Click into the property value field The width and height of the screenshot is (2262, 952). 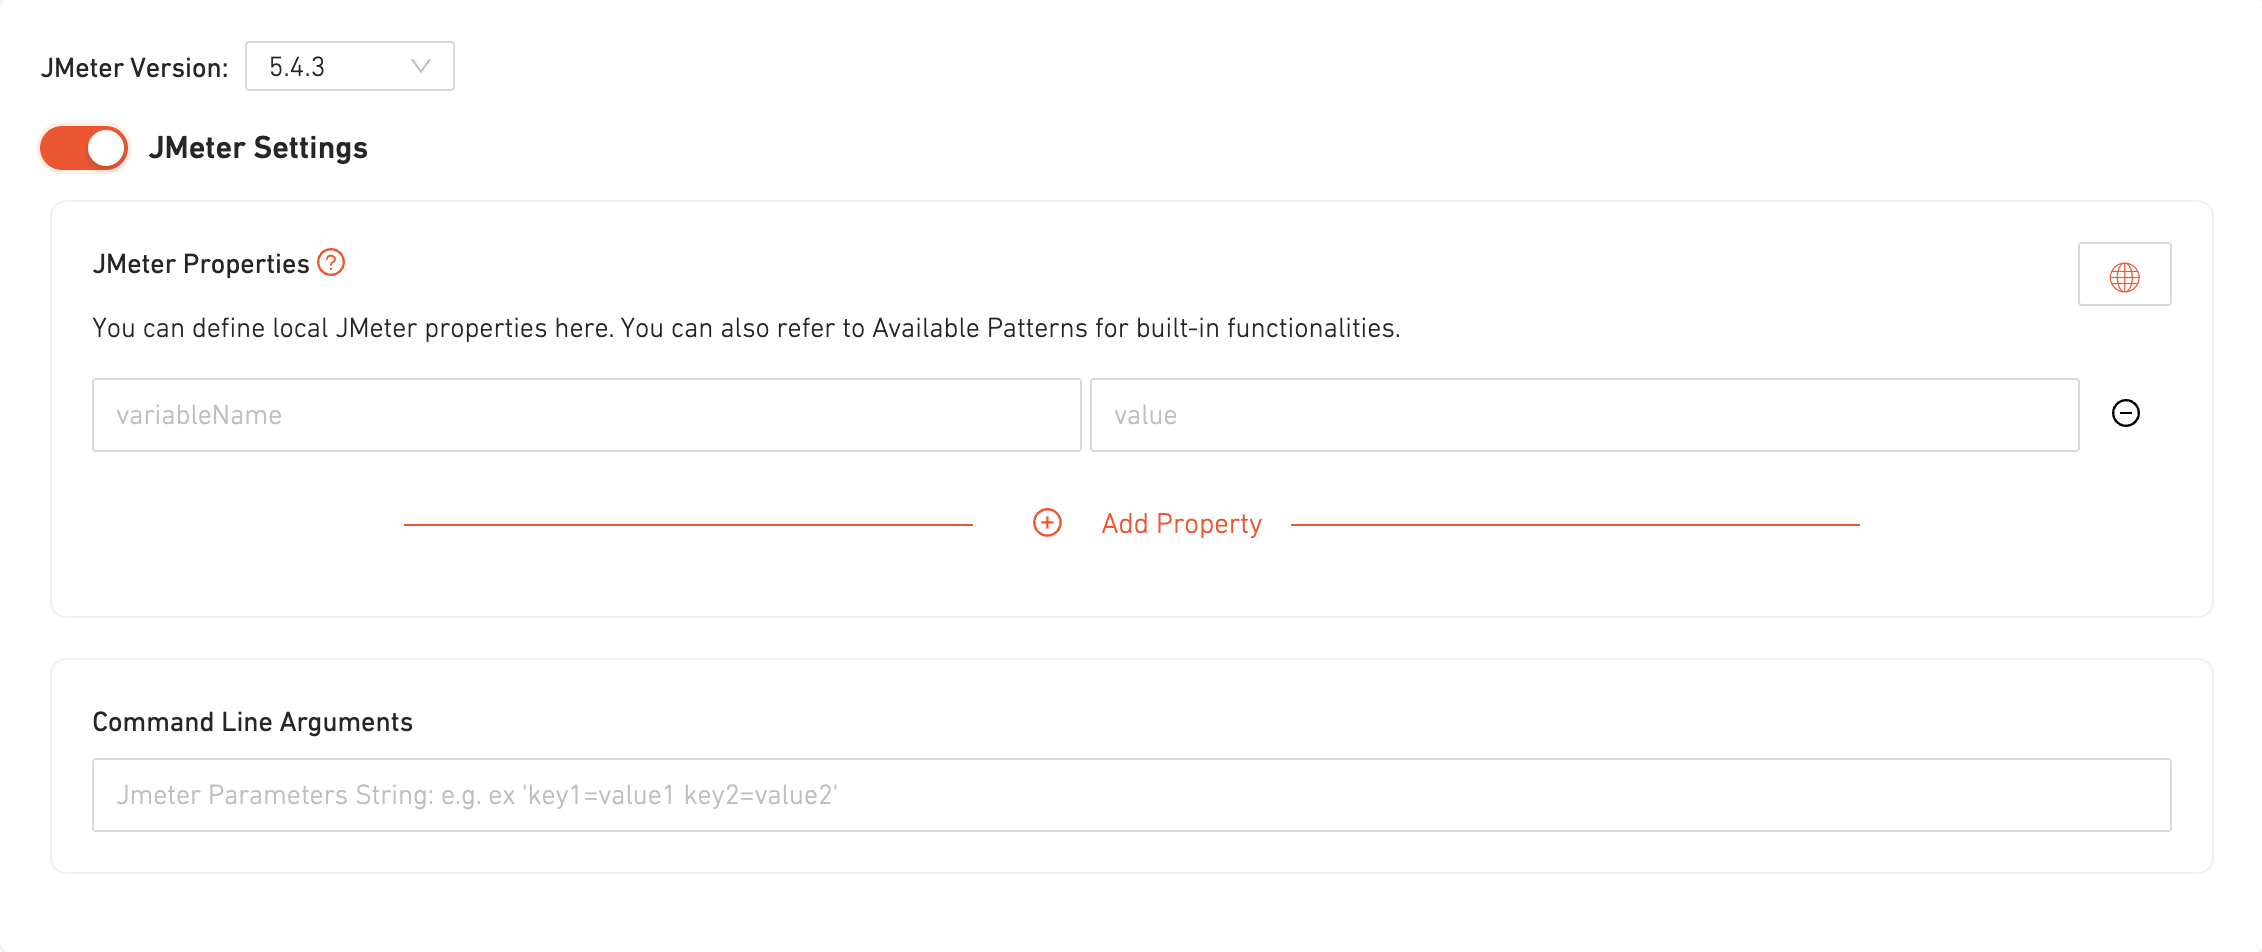[x=1584, y=415]
